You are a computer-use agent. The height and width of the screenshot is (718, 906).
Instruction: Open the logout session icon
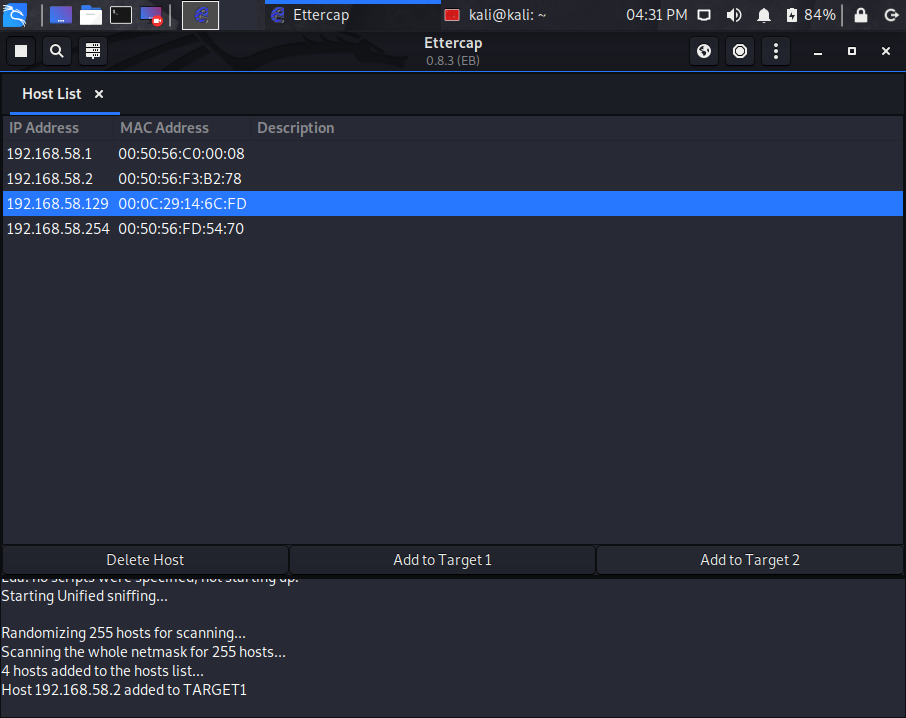pos(892,15)
